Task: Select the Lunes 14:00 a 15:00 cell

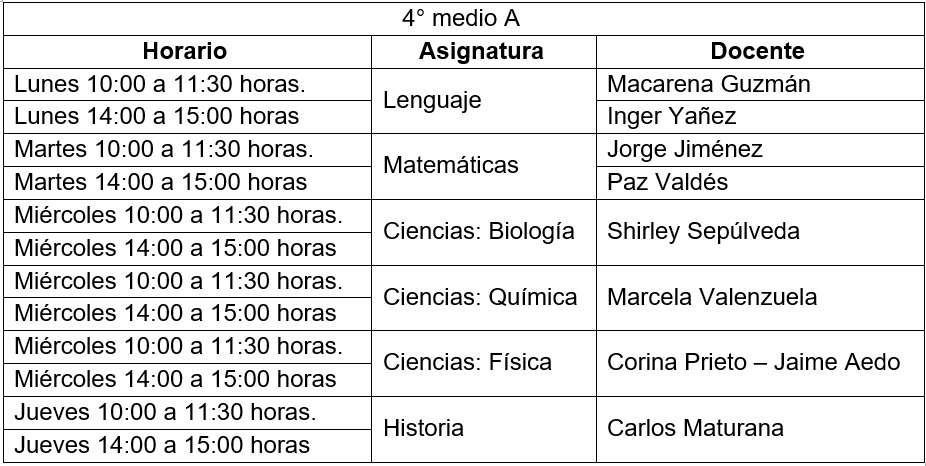Action: tap(156, 116)
